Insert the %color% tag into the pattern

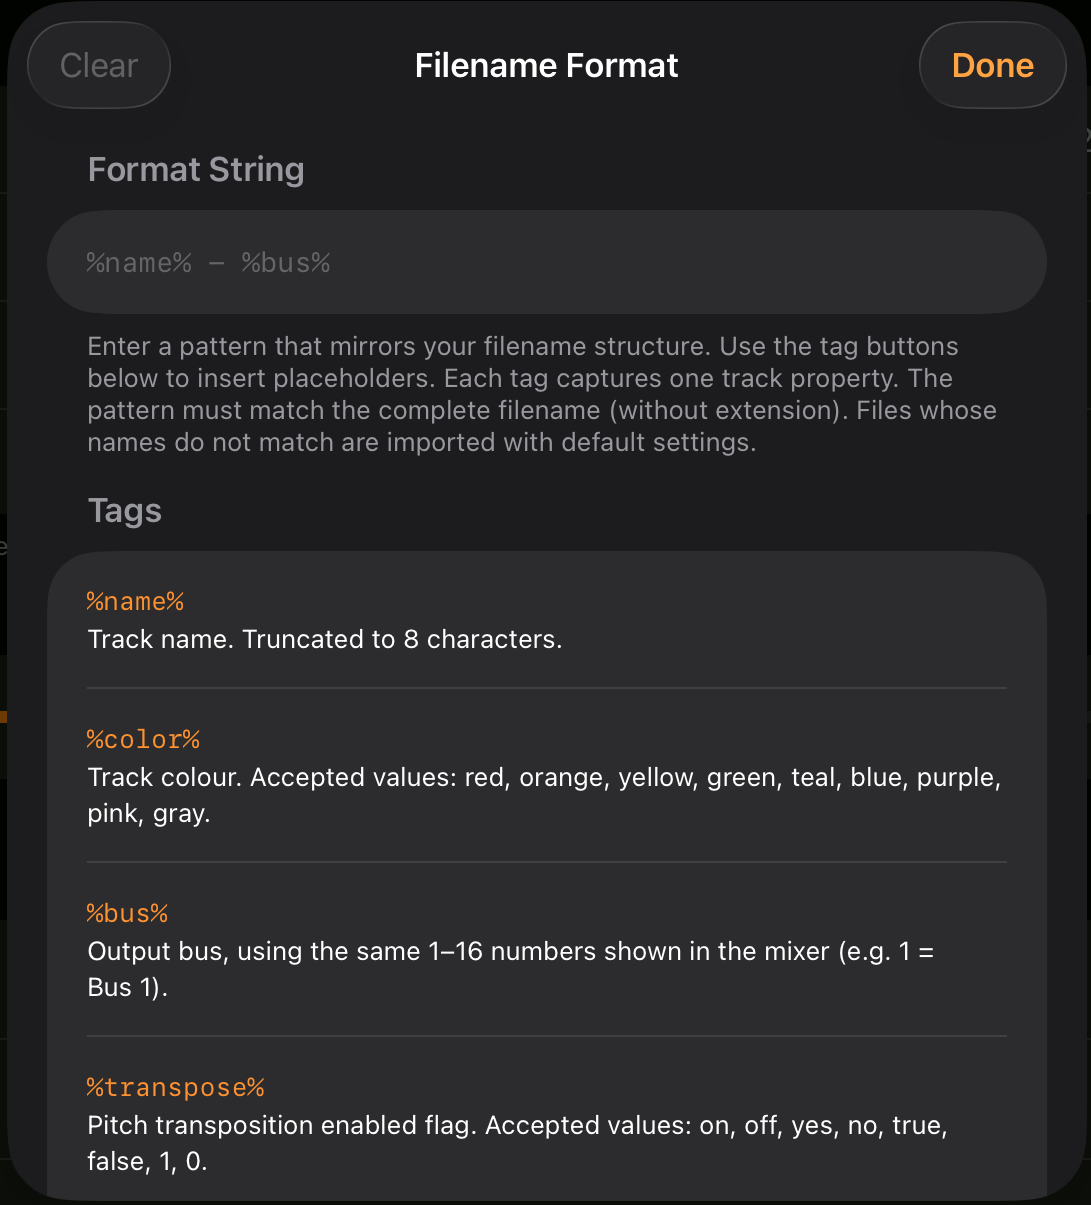(x=143, y=739)
